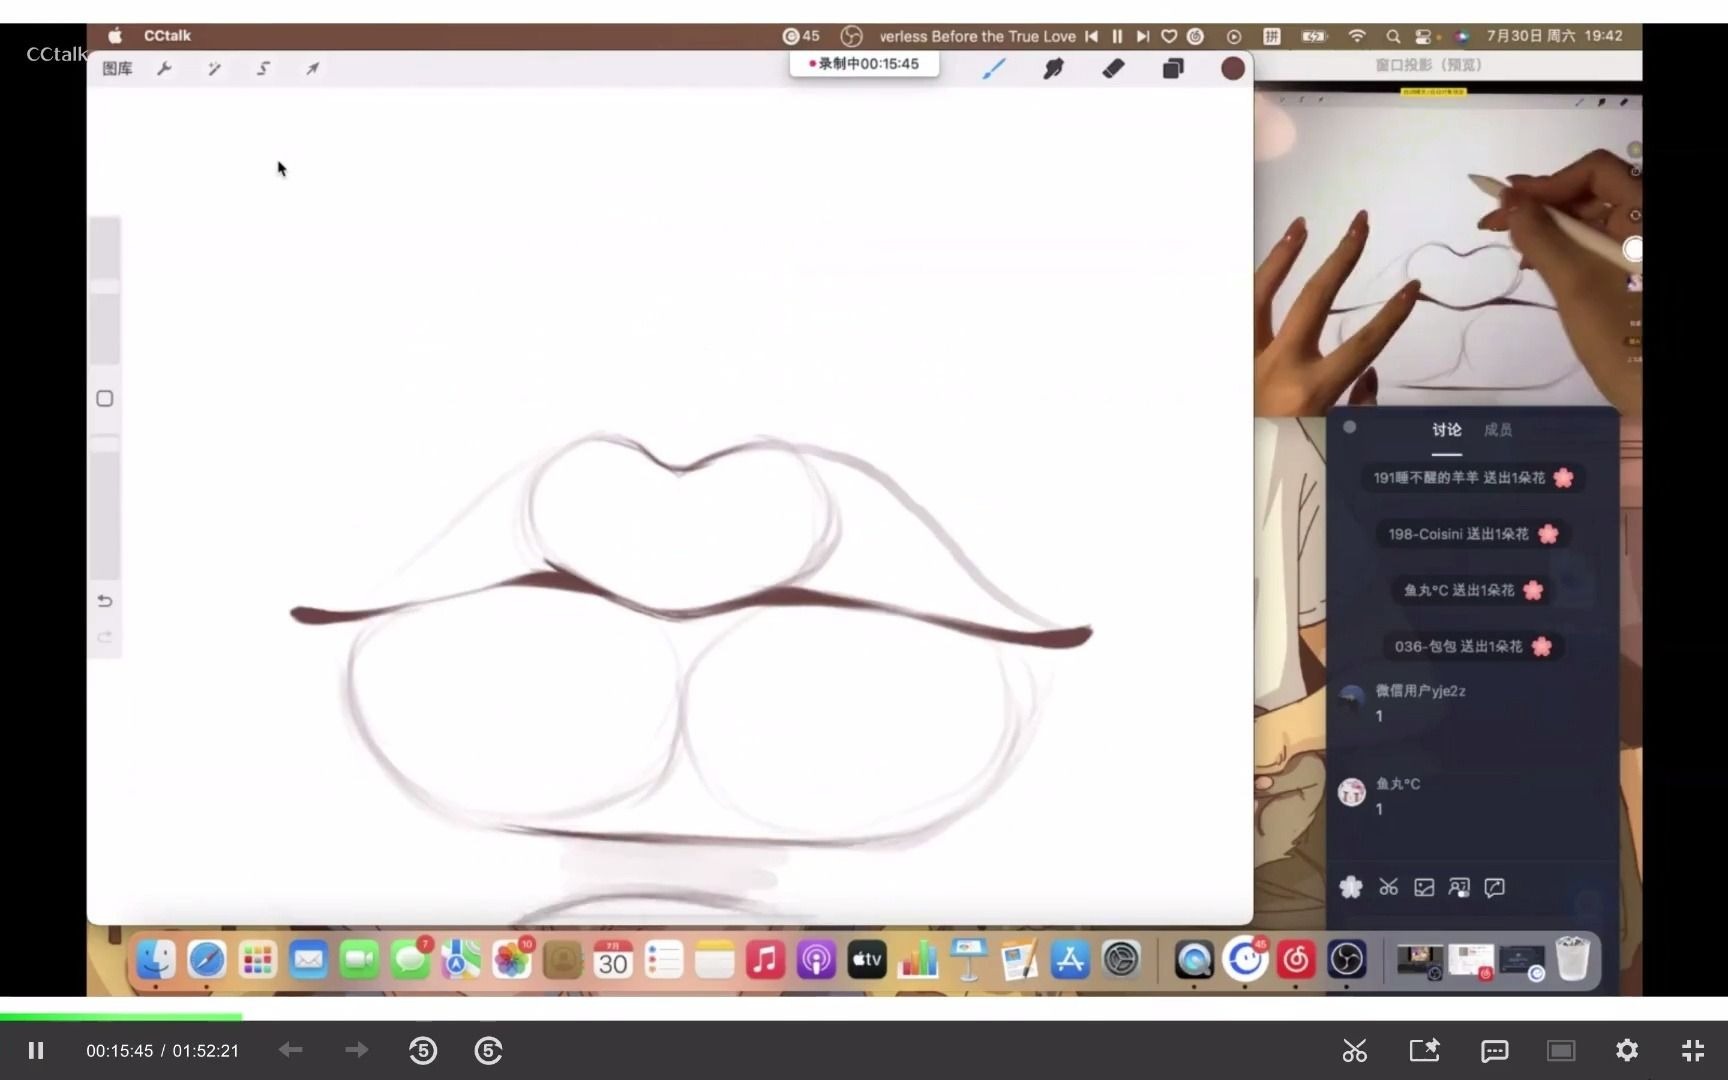Open the Procreate magic wand adjustments
The height and width of the screenshot is (1080, 1728).
point(214,68)
